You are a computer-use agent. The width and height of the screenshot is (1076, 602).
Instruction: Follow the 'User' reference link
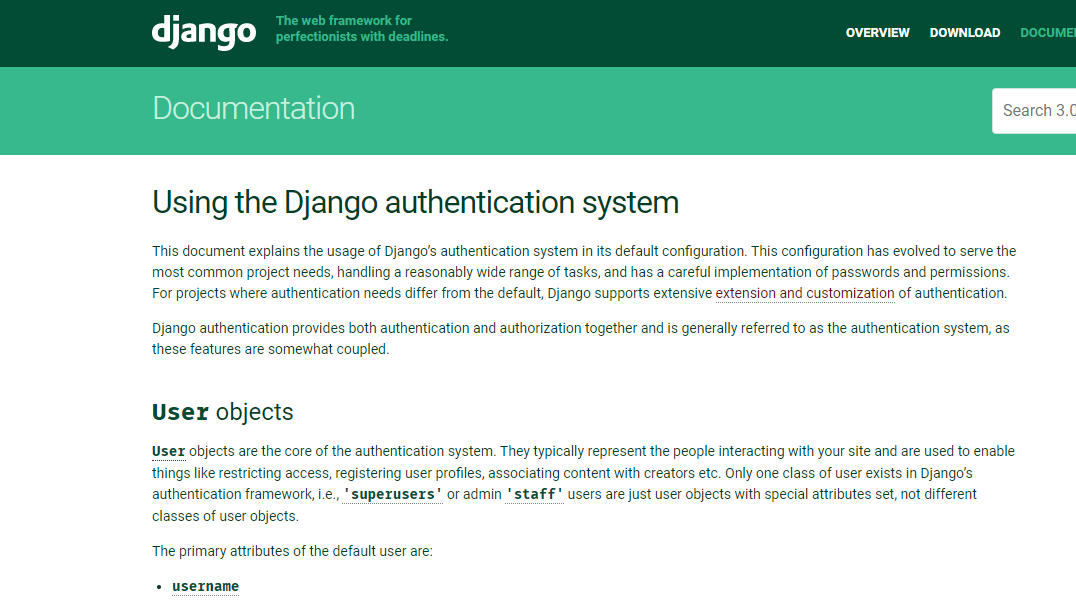[167, 451]
